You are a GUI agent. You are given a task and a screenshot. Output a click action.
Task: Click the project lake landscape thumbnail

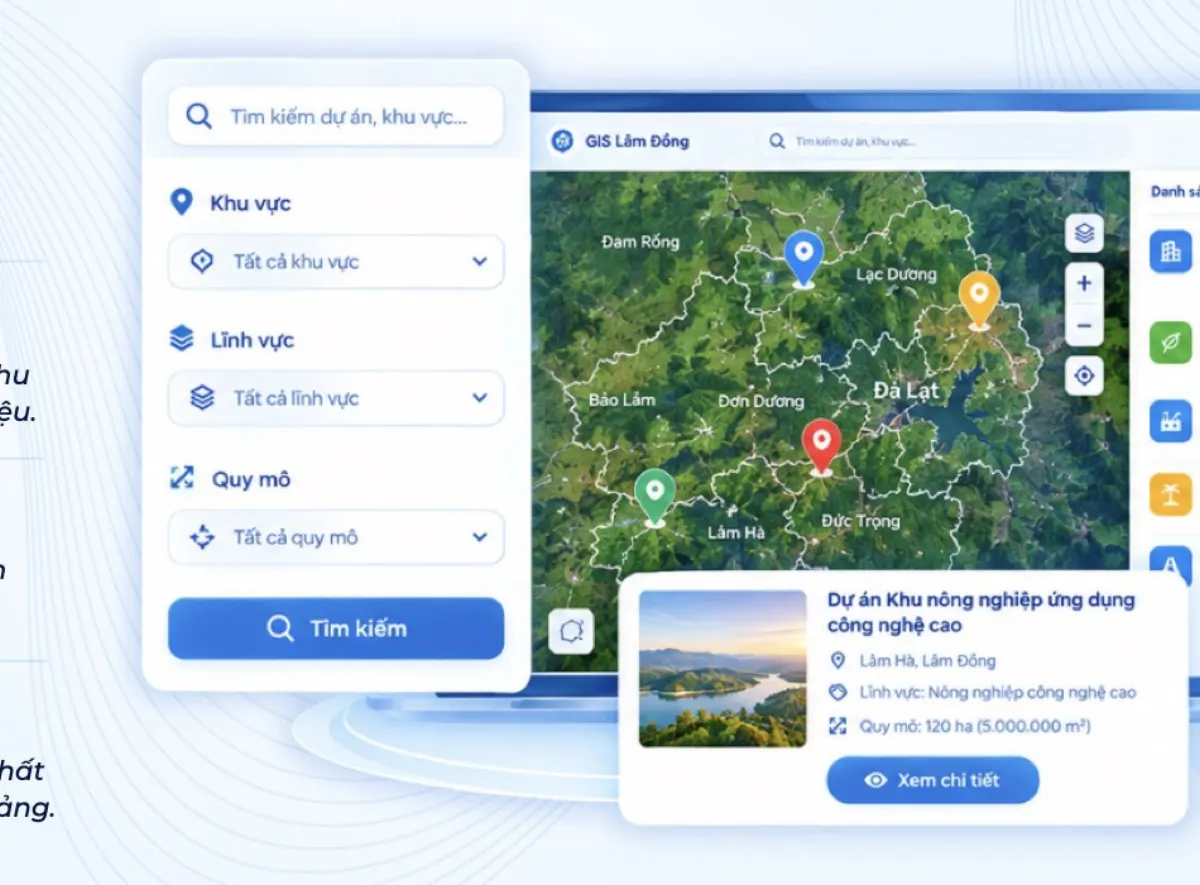(722, 668)
